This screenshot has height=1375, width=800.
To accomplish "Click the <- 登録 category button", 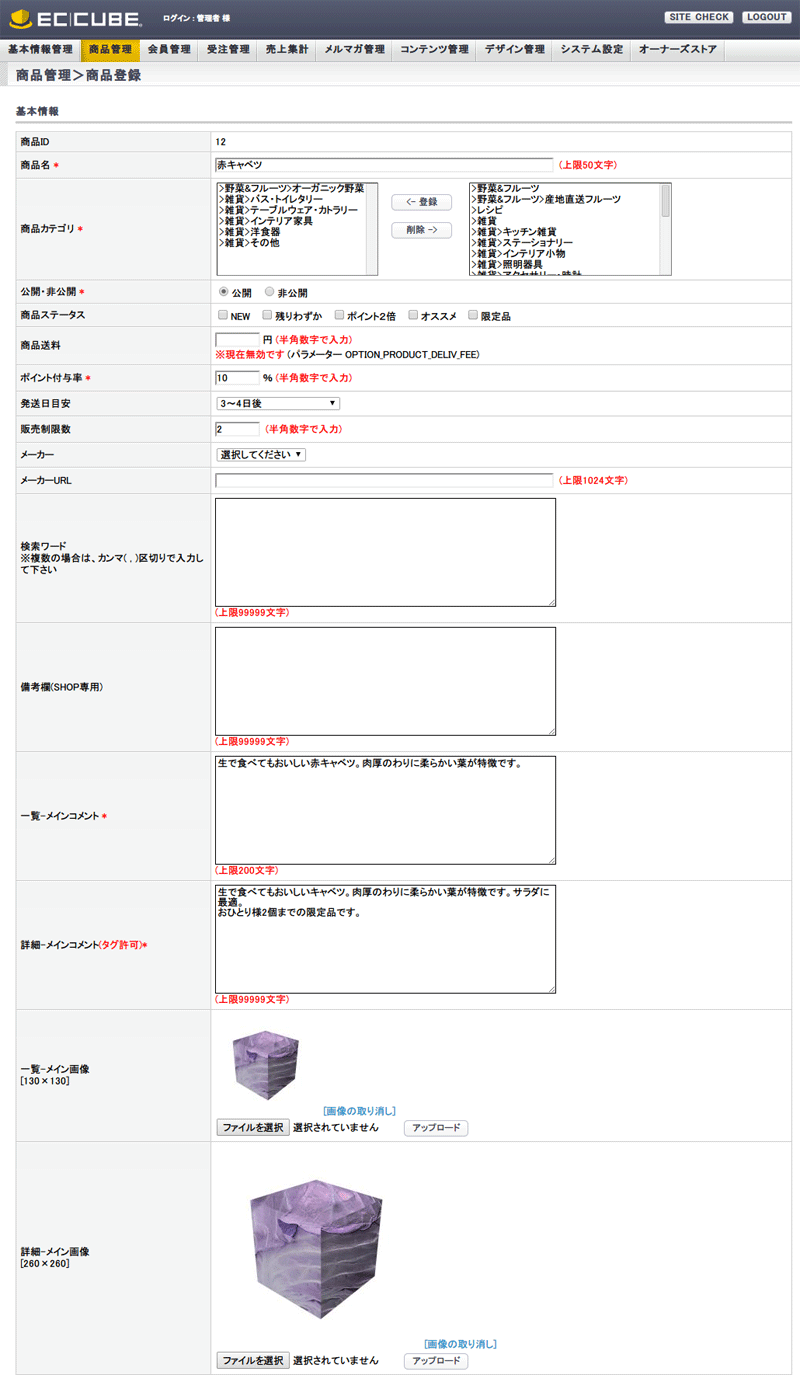I will pyautogui.click(x=421, y=202).
